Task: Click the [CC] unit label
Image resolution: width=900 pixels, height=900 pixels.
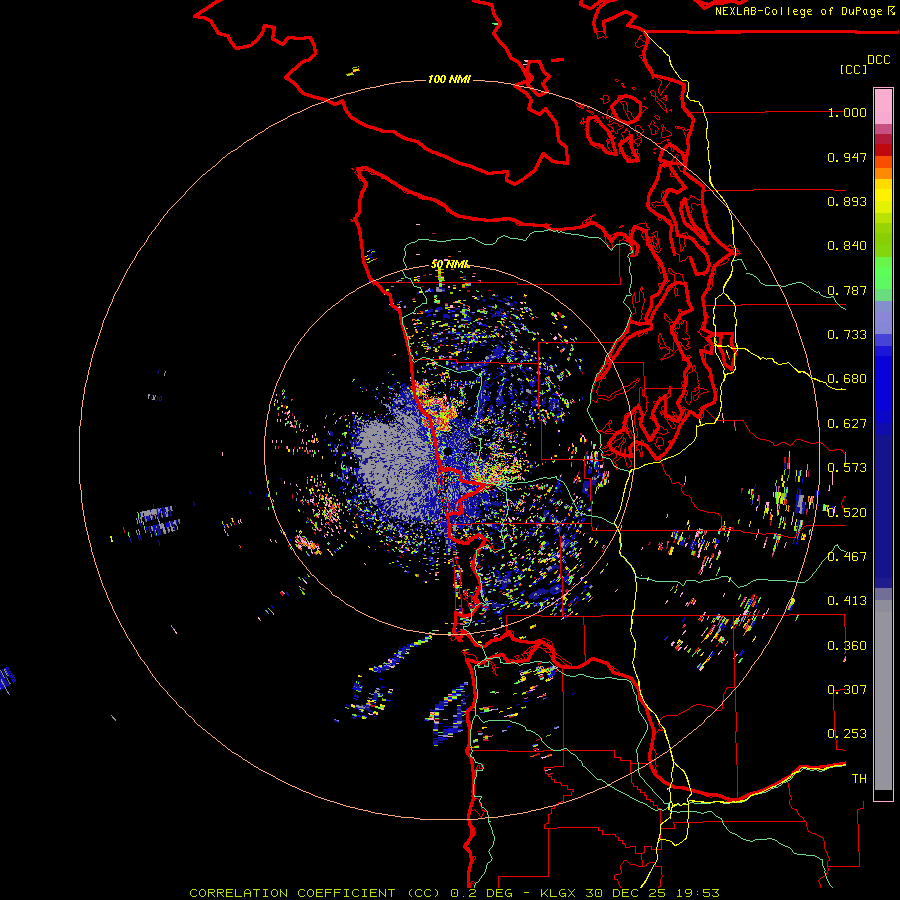Action: 853,69
